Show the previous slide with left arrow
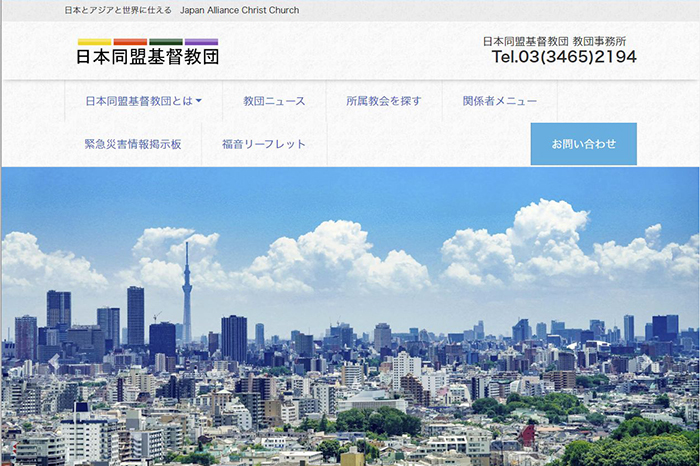700x466 pixels. click(x=54, y=362)
